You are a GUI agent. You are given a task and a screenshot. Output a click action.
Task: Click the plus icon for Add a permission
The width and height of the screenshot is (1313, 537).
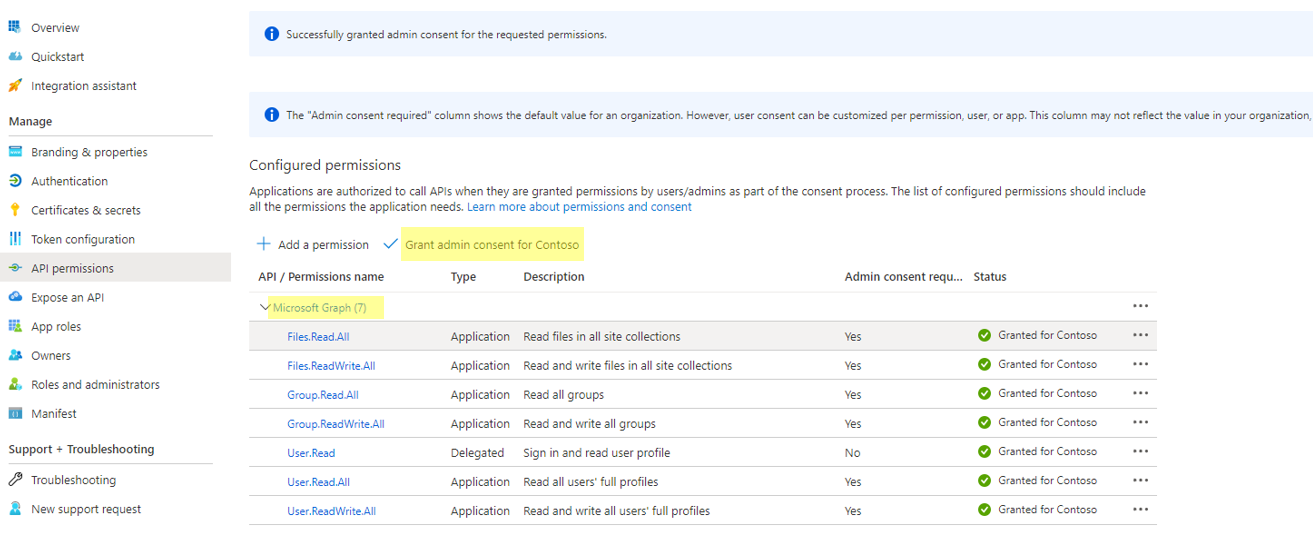(x=264, y=244)
